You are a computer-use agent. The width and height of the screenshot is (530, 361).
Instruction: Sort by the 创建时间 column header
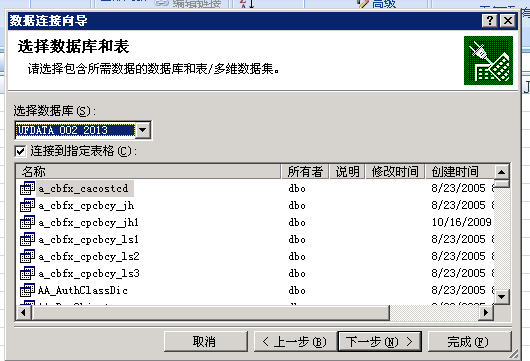460,171
